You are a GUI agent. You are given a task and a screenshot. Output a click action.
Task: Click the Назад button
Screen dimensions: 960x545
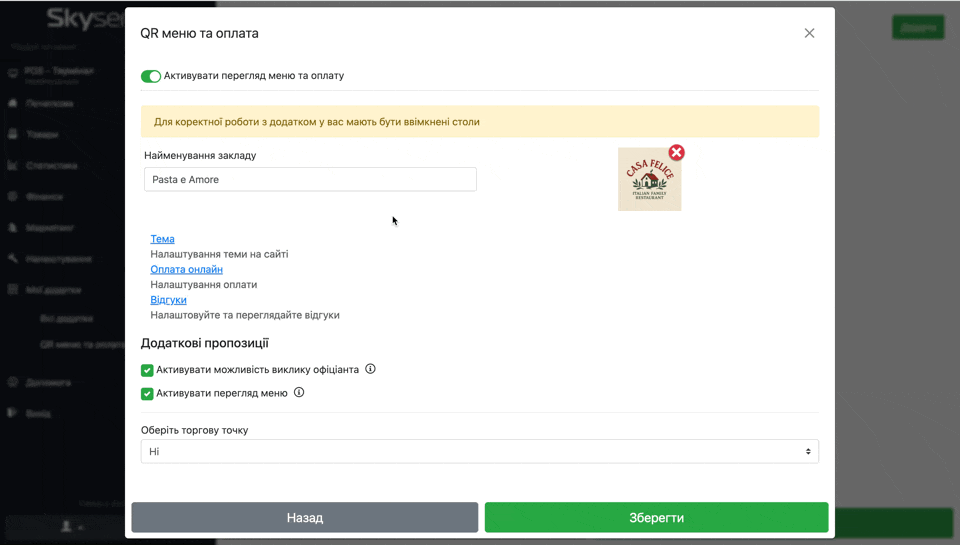(304, 517)
